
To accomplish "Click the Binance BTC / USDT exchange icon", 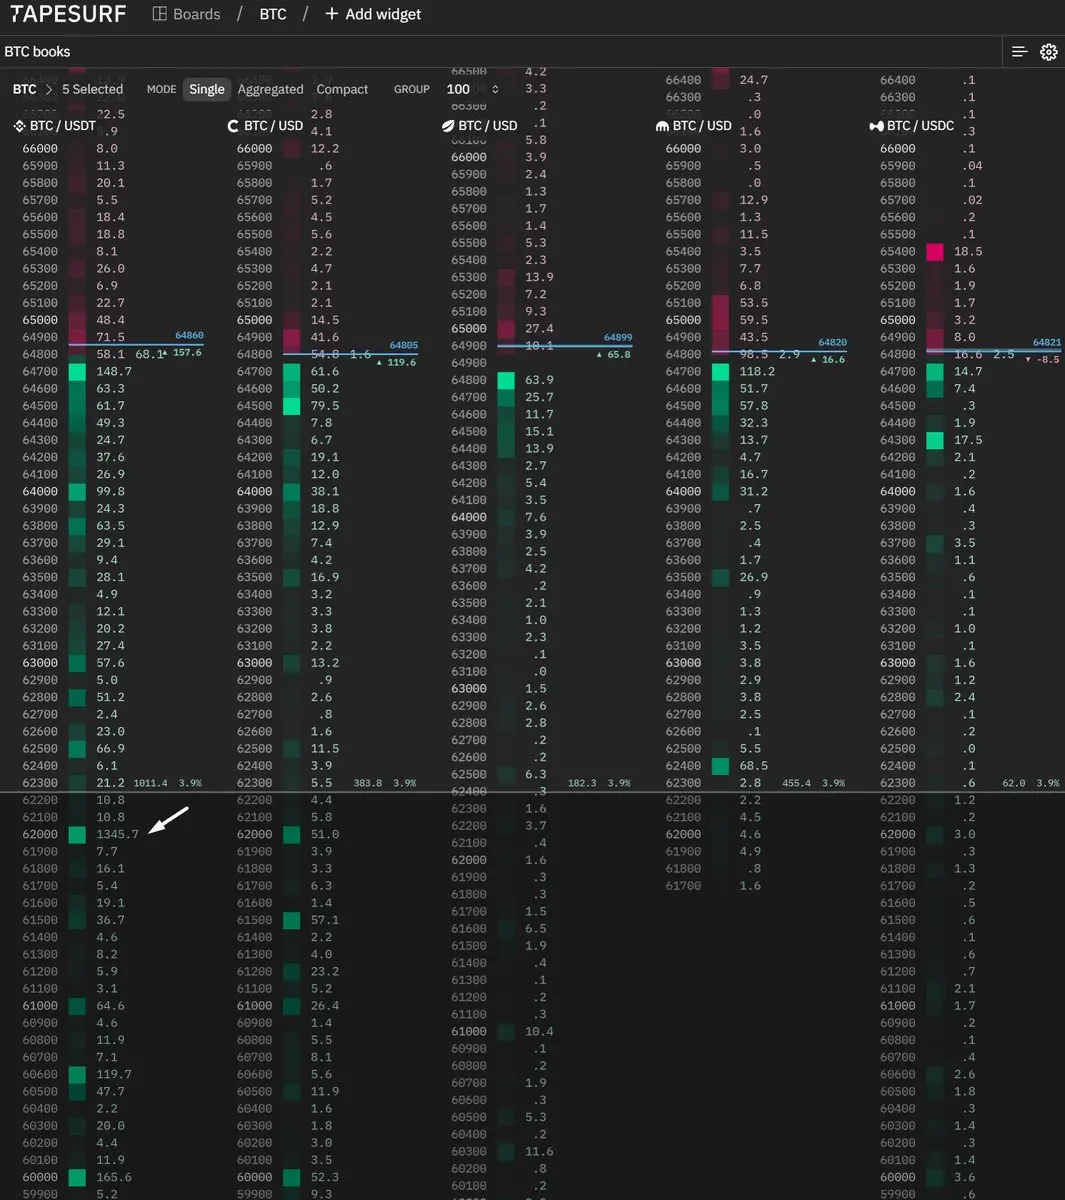I will pyautogui.click(x=19, y=126).
